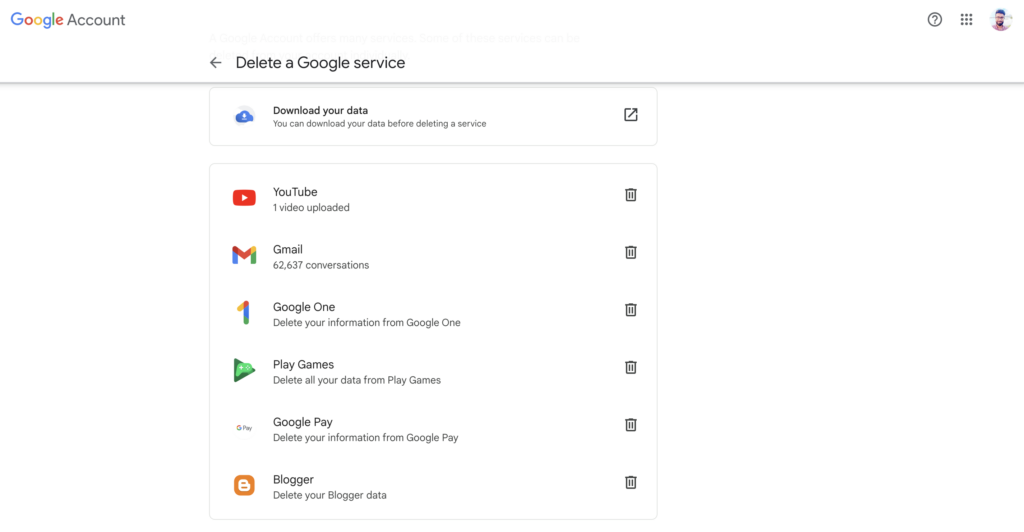Click the Google One logo icon
Image resolution: width=1024 pixels, height=532 pixels.
click(x=244, y=312)
